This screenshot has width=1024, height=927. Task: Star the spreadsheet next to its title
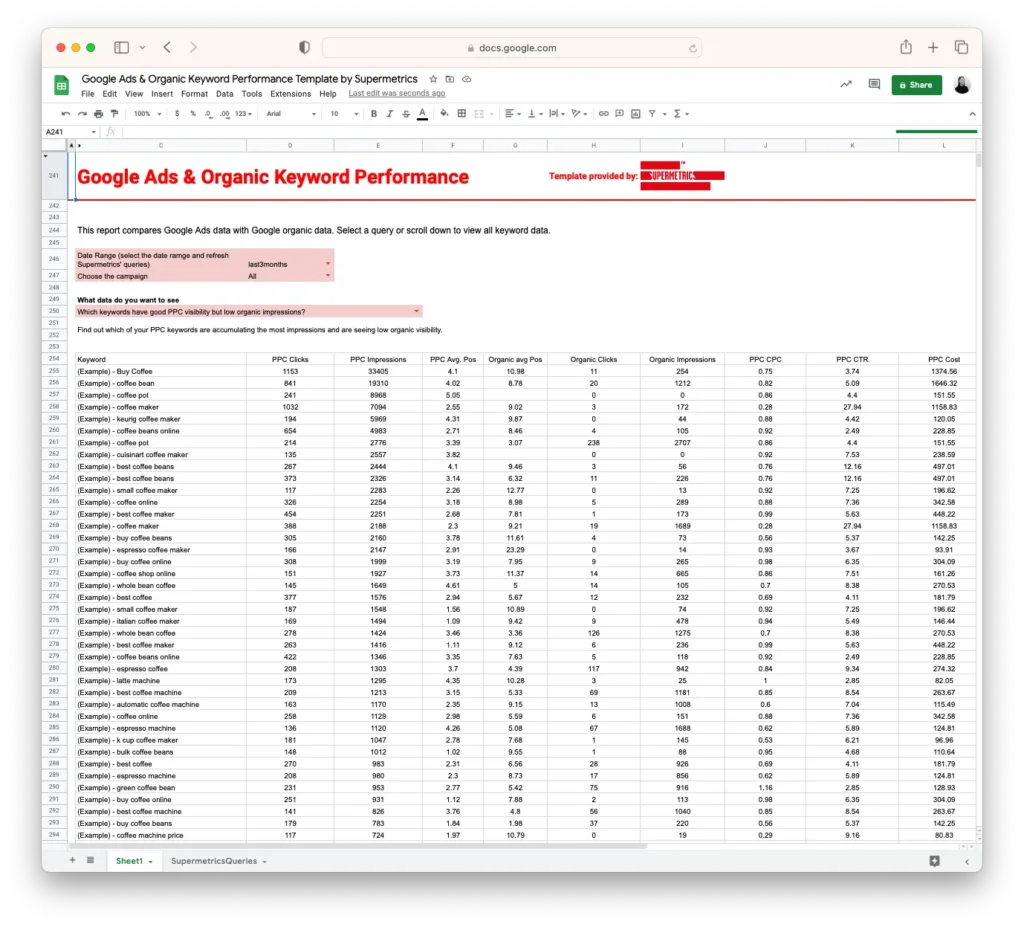tap(431, 78)
